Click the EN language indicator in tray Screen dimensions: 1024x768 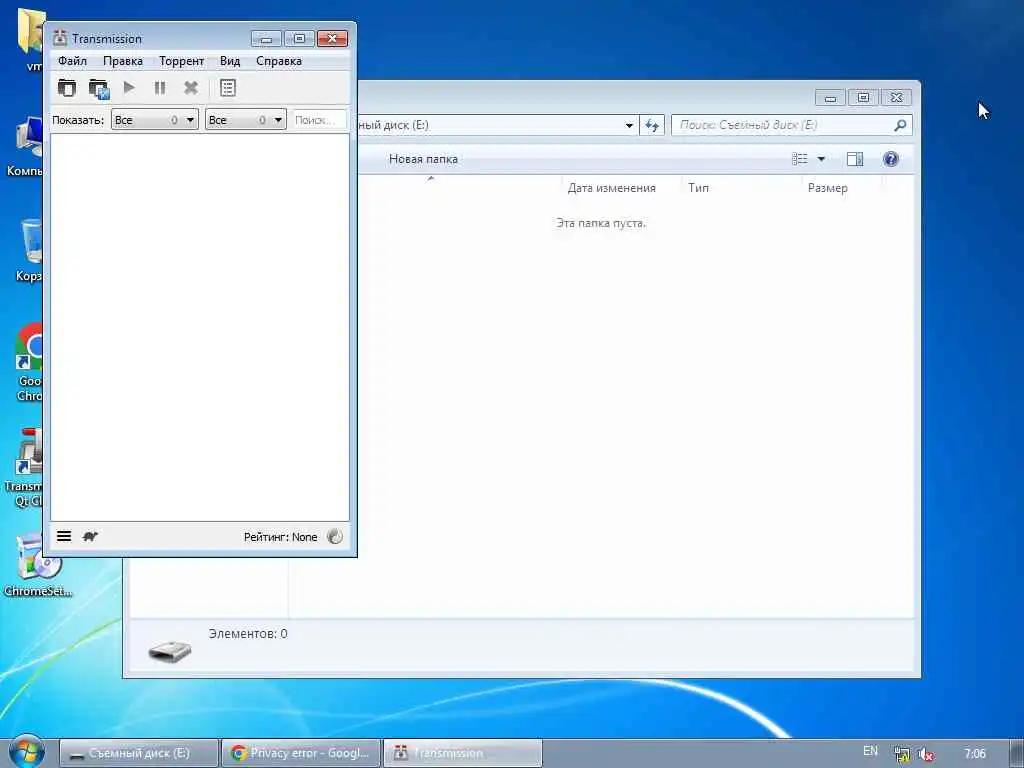point(871,751)
